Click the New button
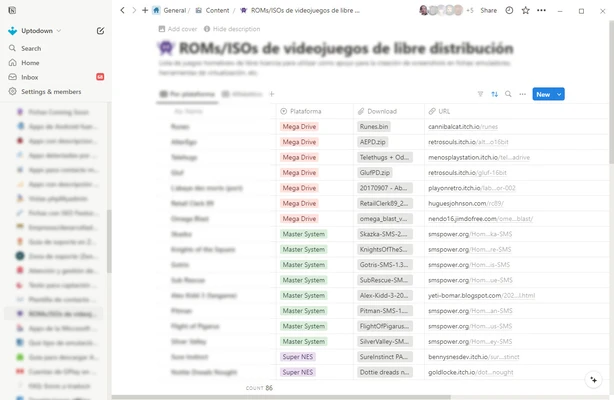Image resolution: width=614 pixels, height=400 pixels. click(543, 94)
